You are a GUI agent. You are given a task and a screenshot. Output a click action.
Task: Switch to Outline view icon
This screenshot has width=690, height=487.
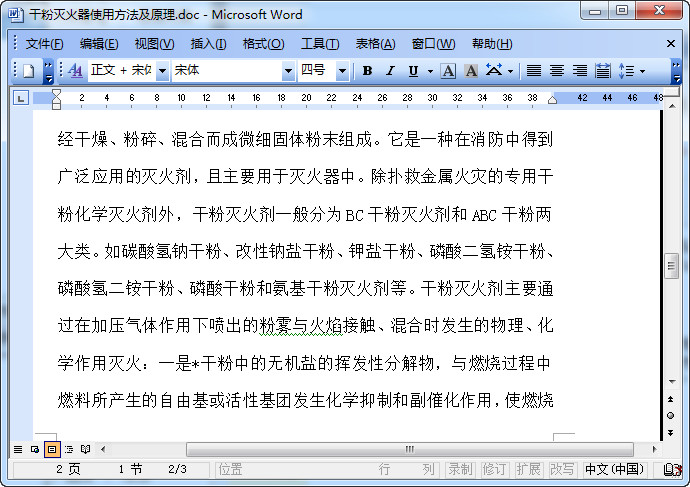(69, 449)
